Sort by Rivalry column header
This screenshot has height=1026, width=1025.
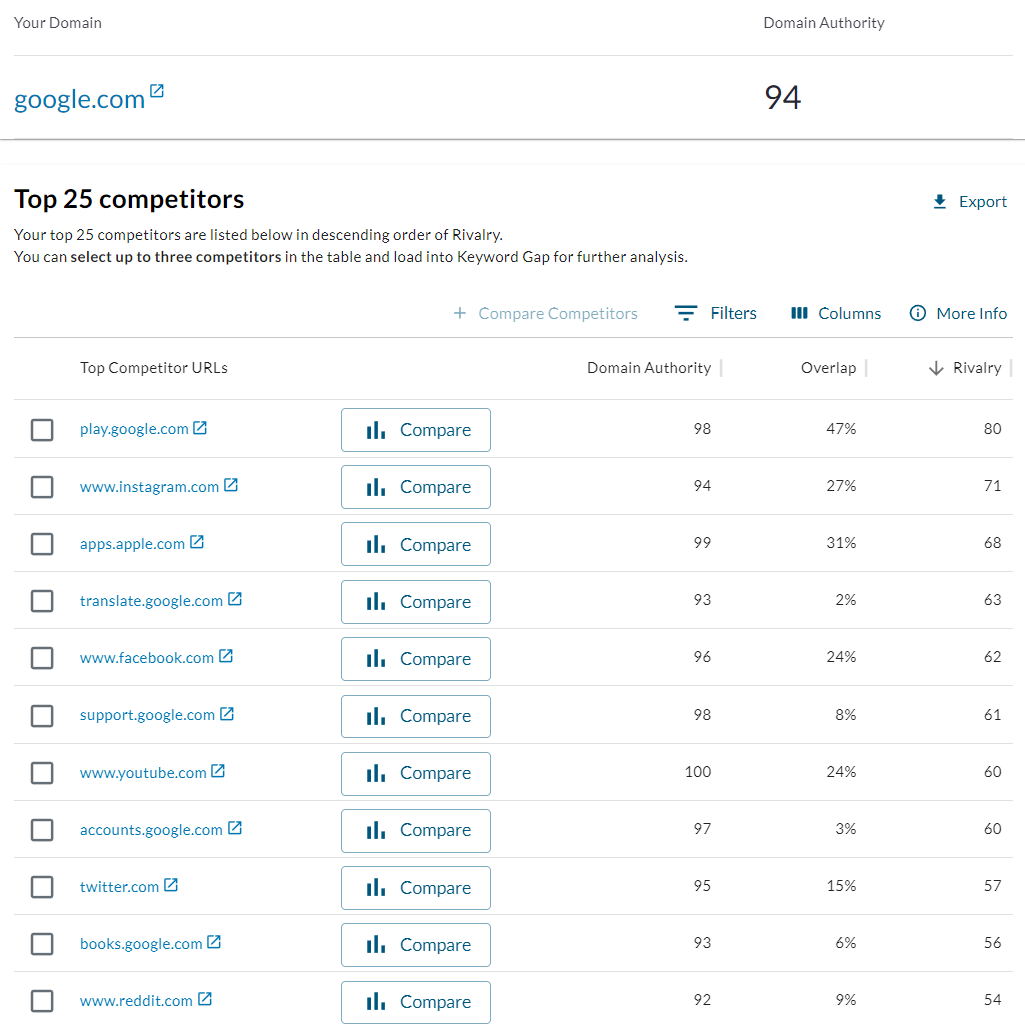click(x=977, y=368)
